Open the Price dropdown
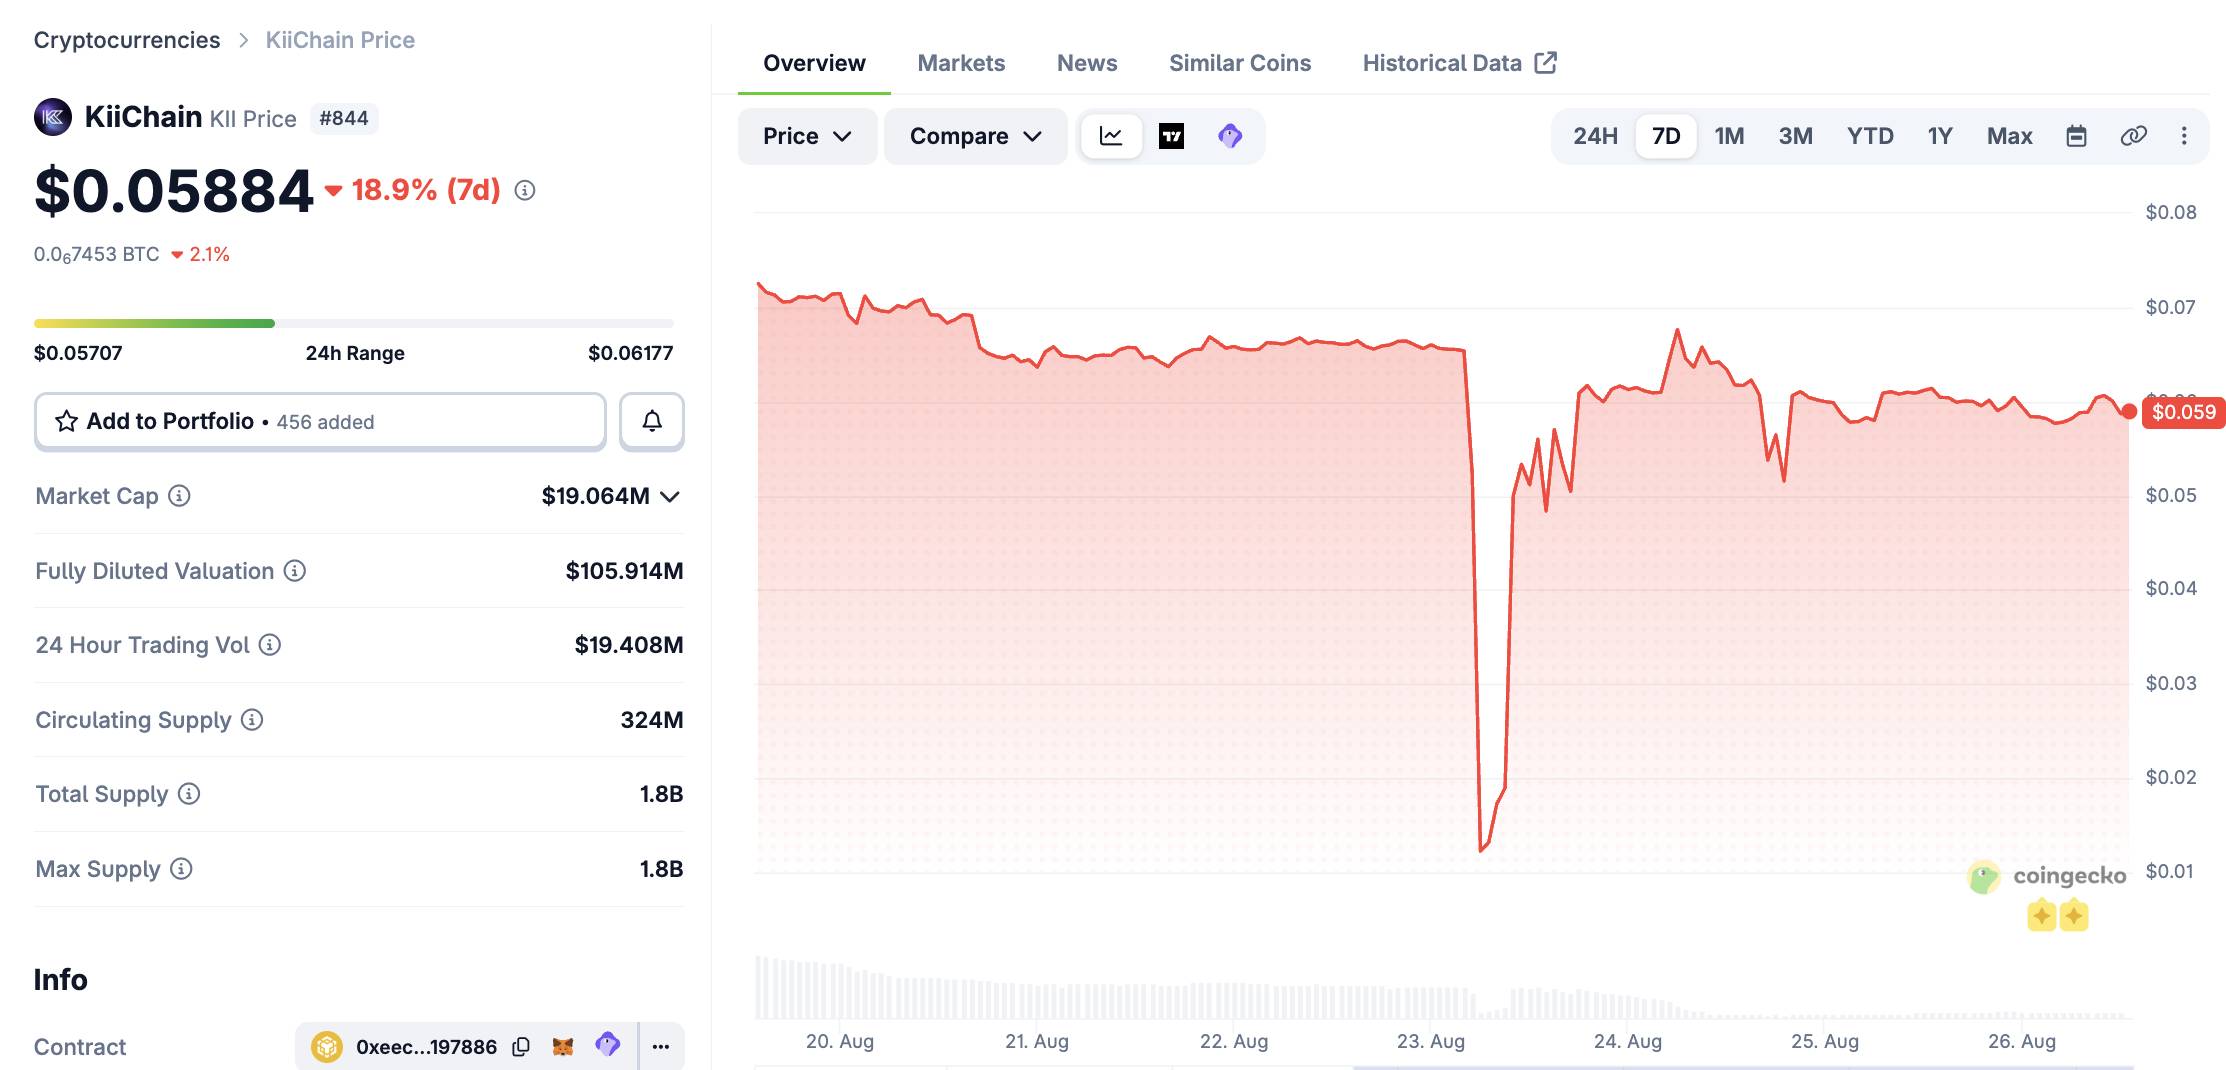 807,136
